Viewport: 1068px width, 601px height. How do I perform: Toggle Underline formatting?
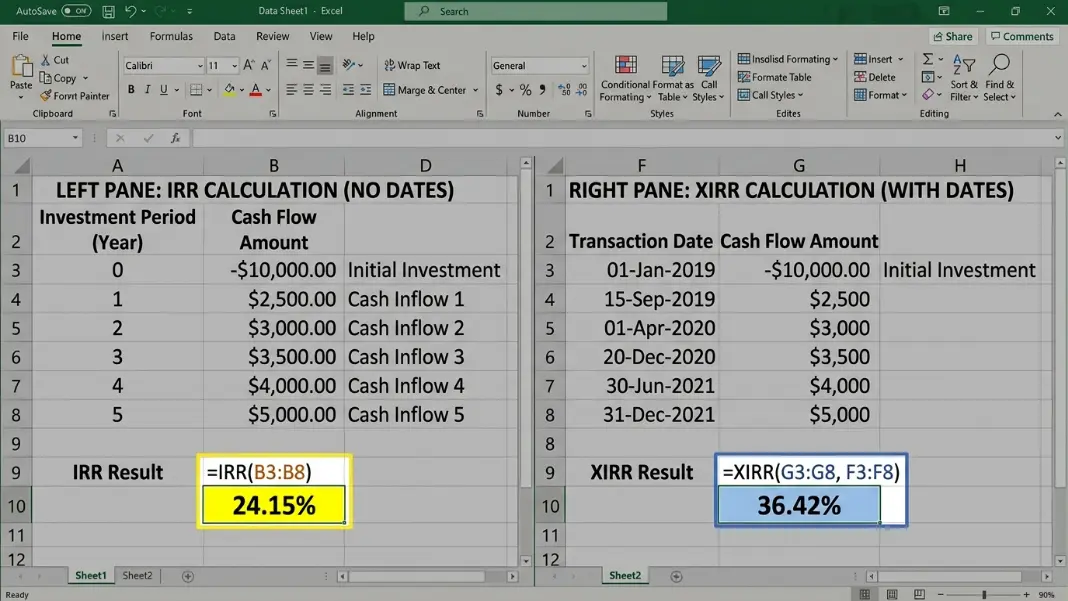tap(163, 90)
